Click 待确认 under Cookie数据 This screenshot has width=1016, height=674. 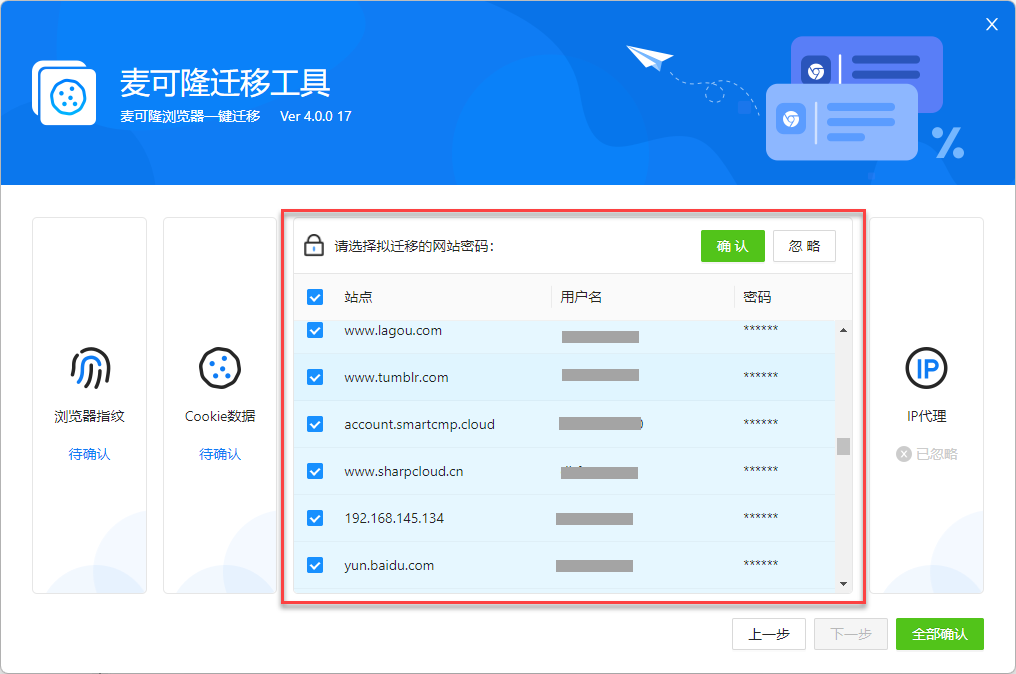click(220, 454)
